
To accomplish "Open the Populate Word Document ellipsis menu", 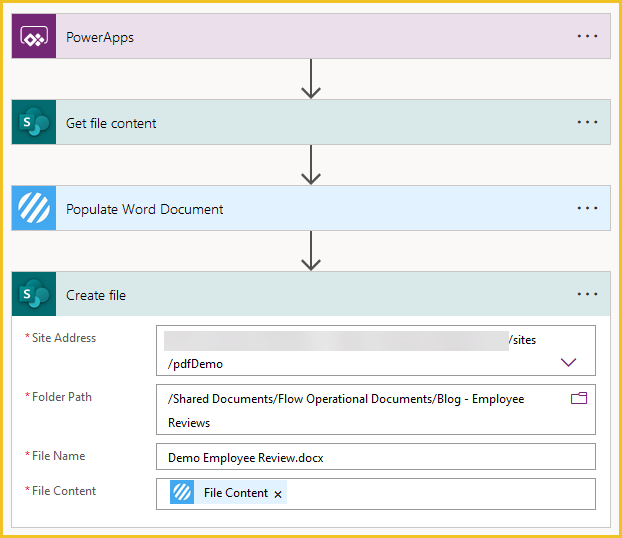I will click(587, 208).
